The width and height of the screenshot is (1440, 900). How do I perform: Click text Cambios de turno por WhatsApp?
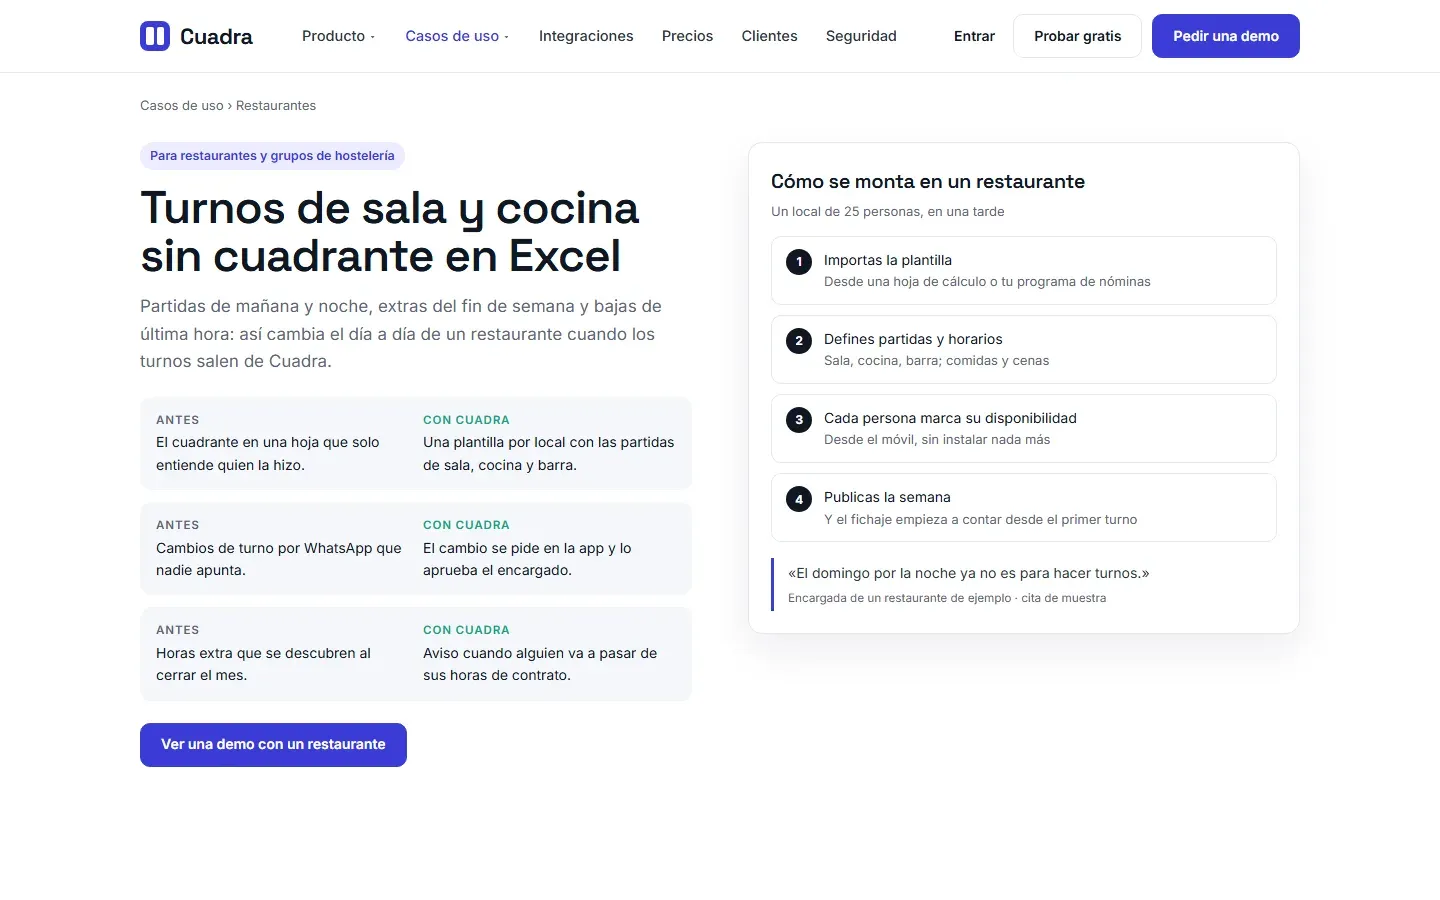tap(279, 559)
